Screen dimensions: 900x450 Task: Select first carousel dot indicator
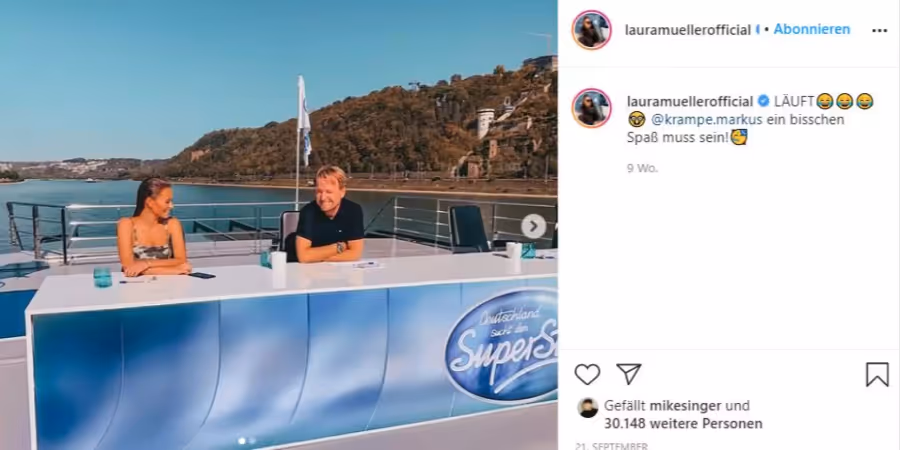point(242,441)
